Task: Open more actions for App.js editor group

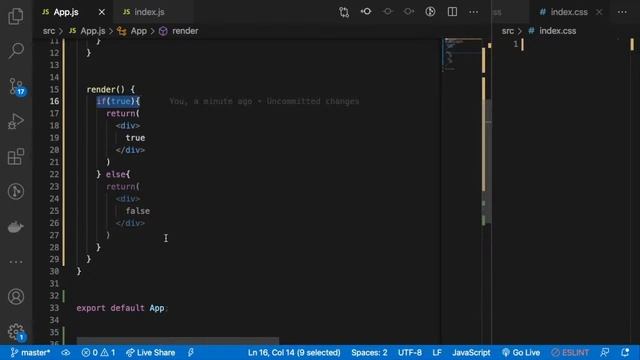Action: pyautogui.click(x=473, y=12)
